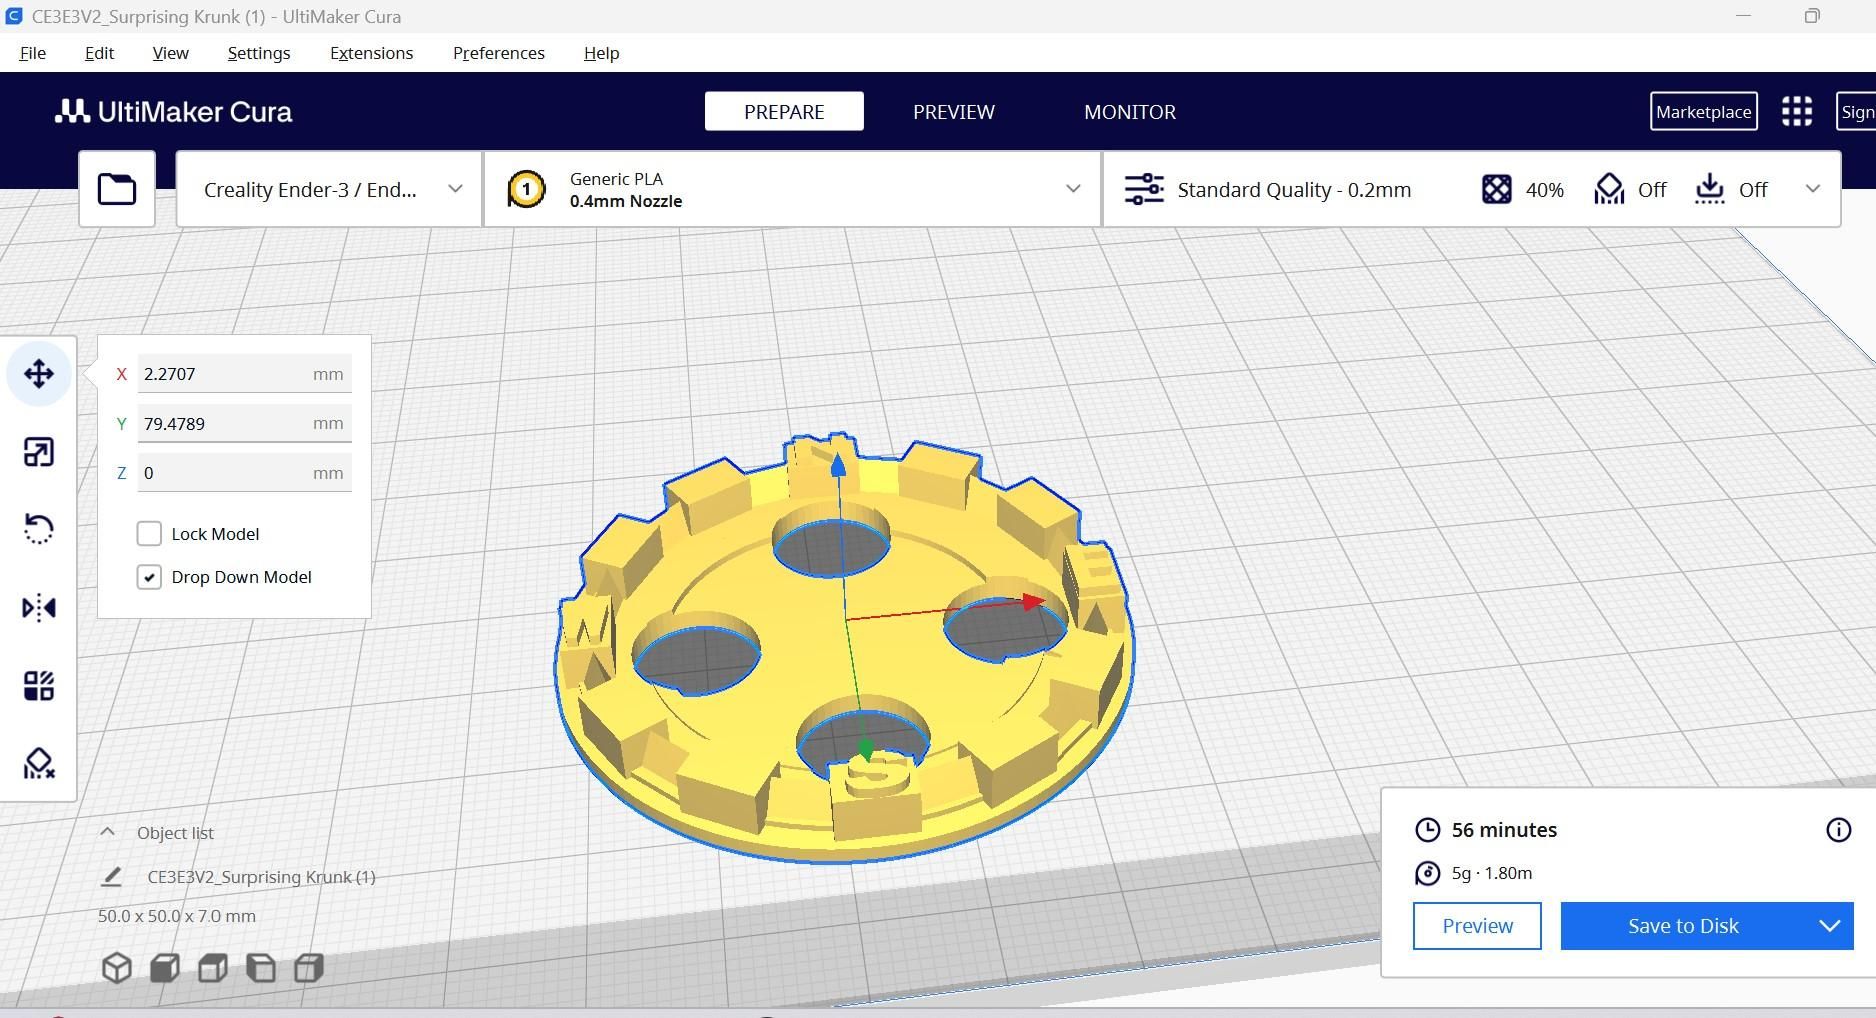This screenshot has width=1876, height=1018.
Task: Switch to top view cube
Action: [x=213, y=968]
